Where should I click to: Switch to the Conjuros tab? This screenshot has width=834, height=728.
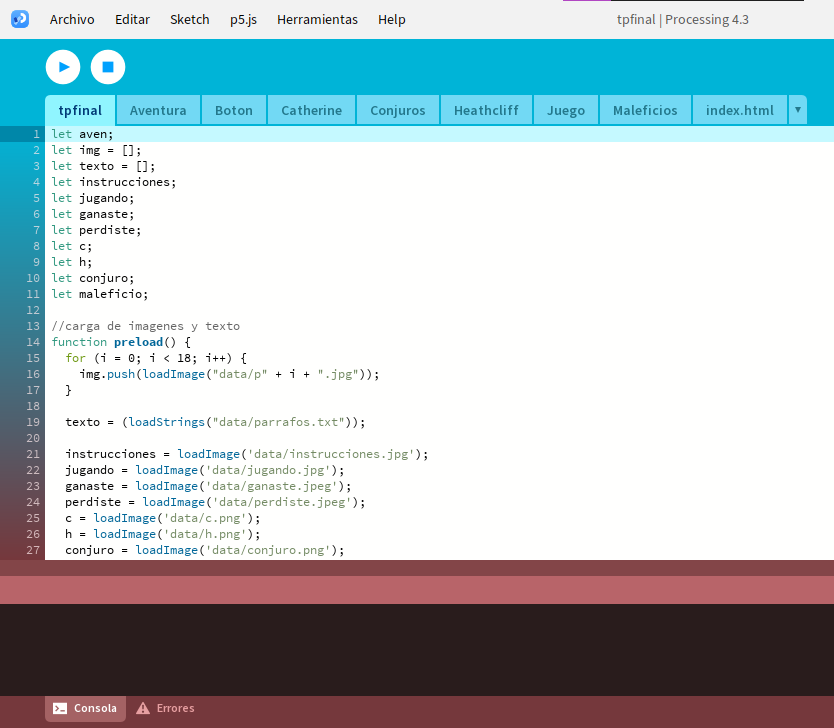[x=398, y=110]
